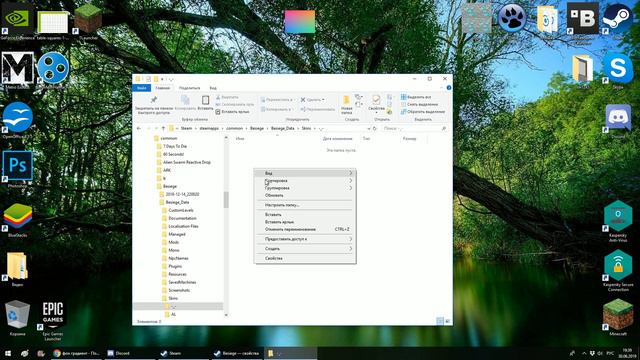Image resolution: width=640 pixels, height=360 pixels.
Task: Click the refresh icon beside address bar
Action: pyautogui.click(x=375, y=129)
